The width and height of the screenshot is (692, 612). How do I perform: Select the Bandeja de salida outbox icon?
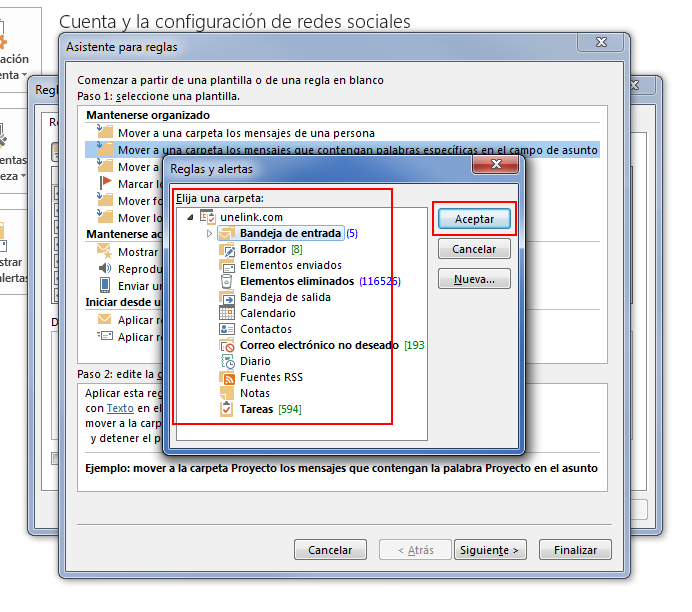[226, 297]
